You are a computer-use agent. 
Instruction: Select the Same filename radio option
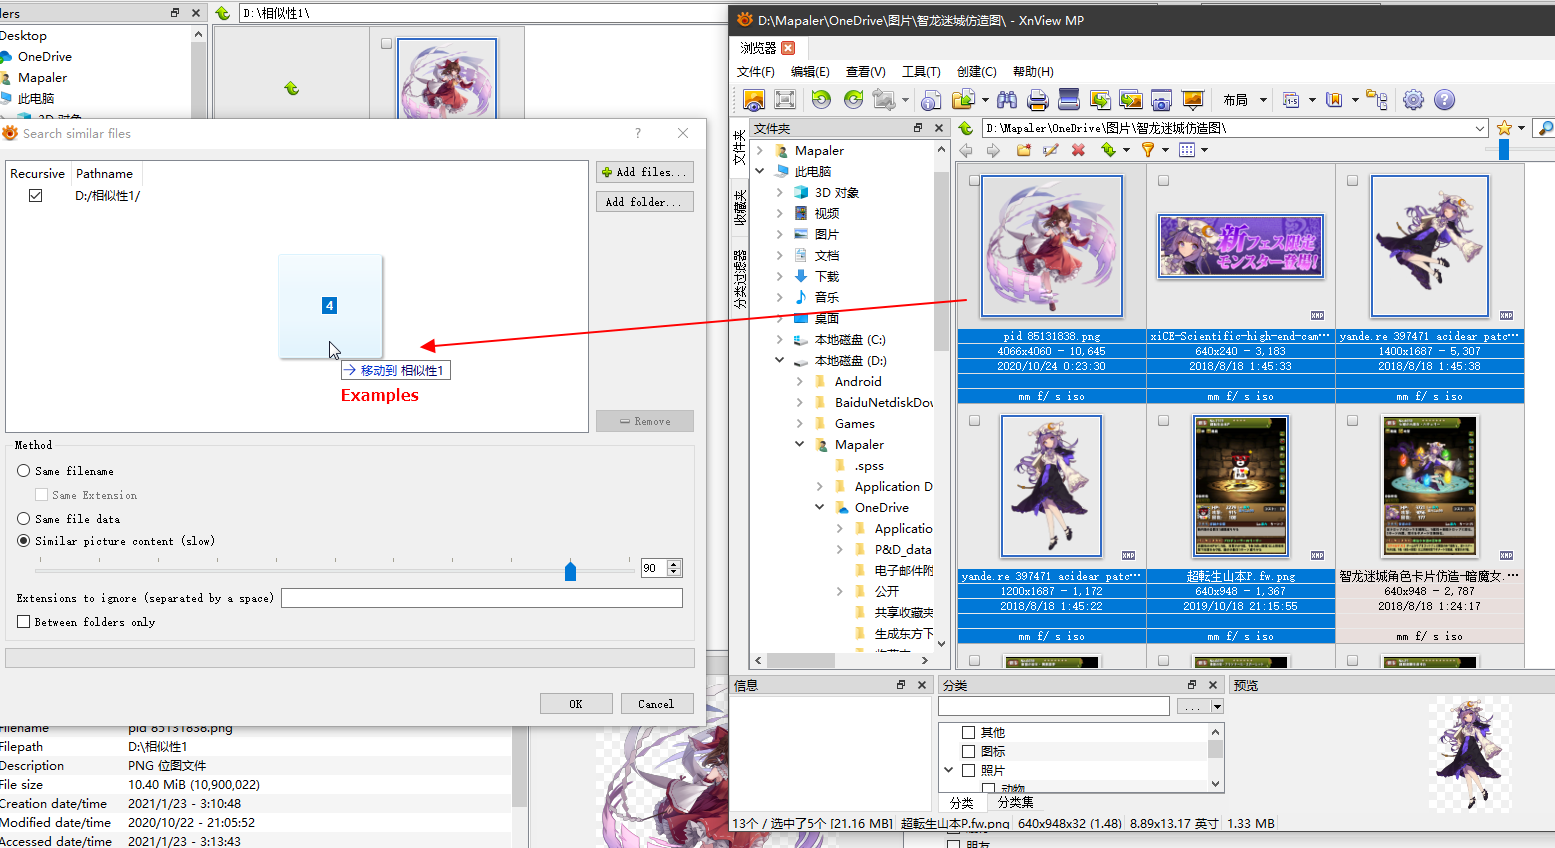(x=24, y=471)
